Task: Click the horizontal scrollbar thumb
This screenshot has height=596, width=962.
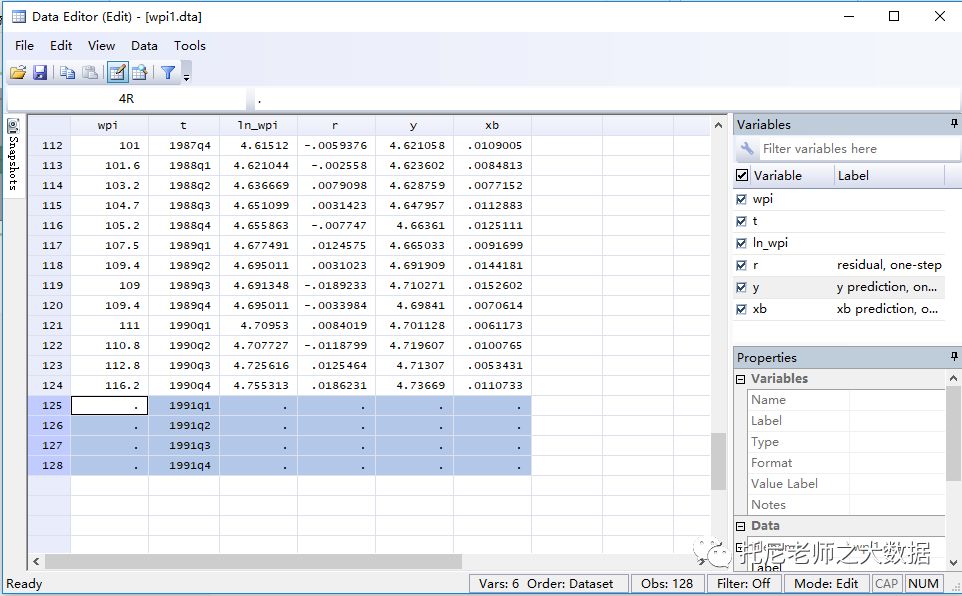Action: point(253,561)
